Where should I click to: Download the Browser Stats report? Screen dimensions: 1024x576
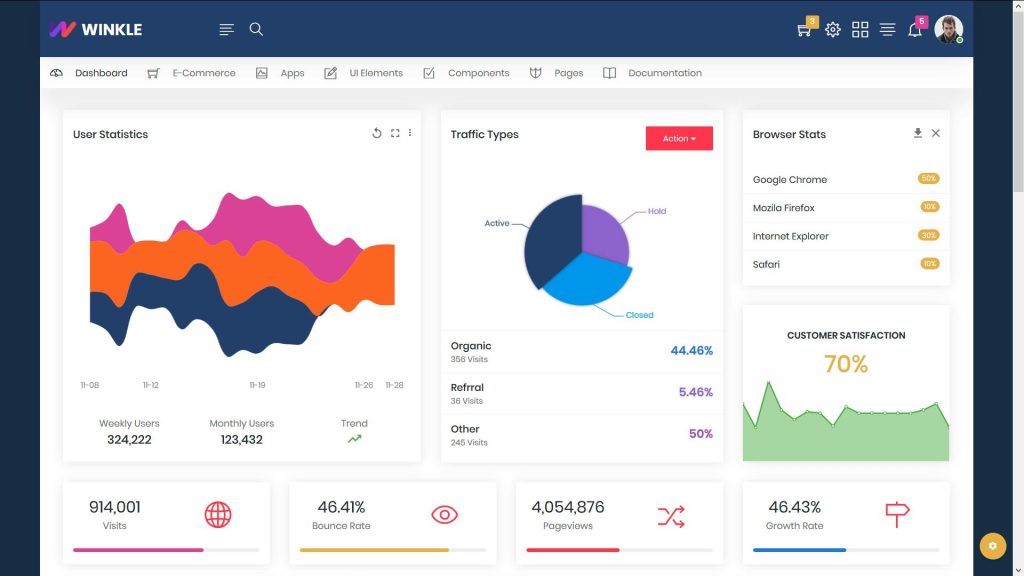tap(917, 133)
